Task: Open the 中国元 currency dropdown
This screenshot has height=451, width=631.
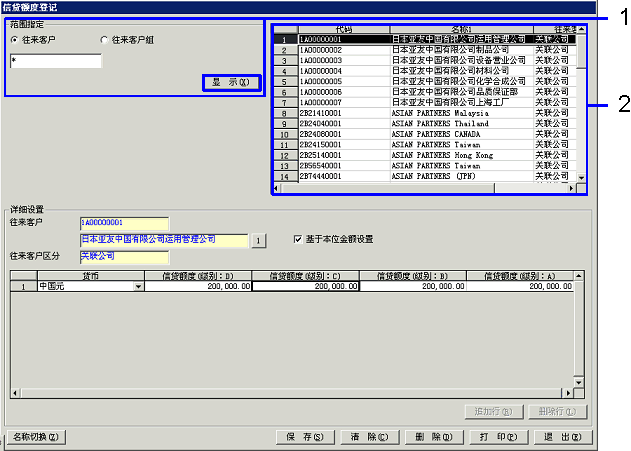Action: pyautogui.click(x=138, y=287)
